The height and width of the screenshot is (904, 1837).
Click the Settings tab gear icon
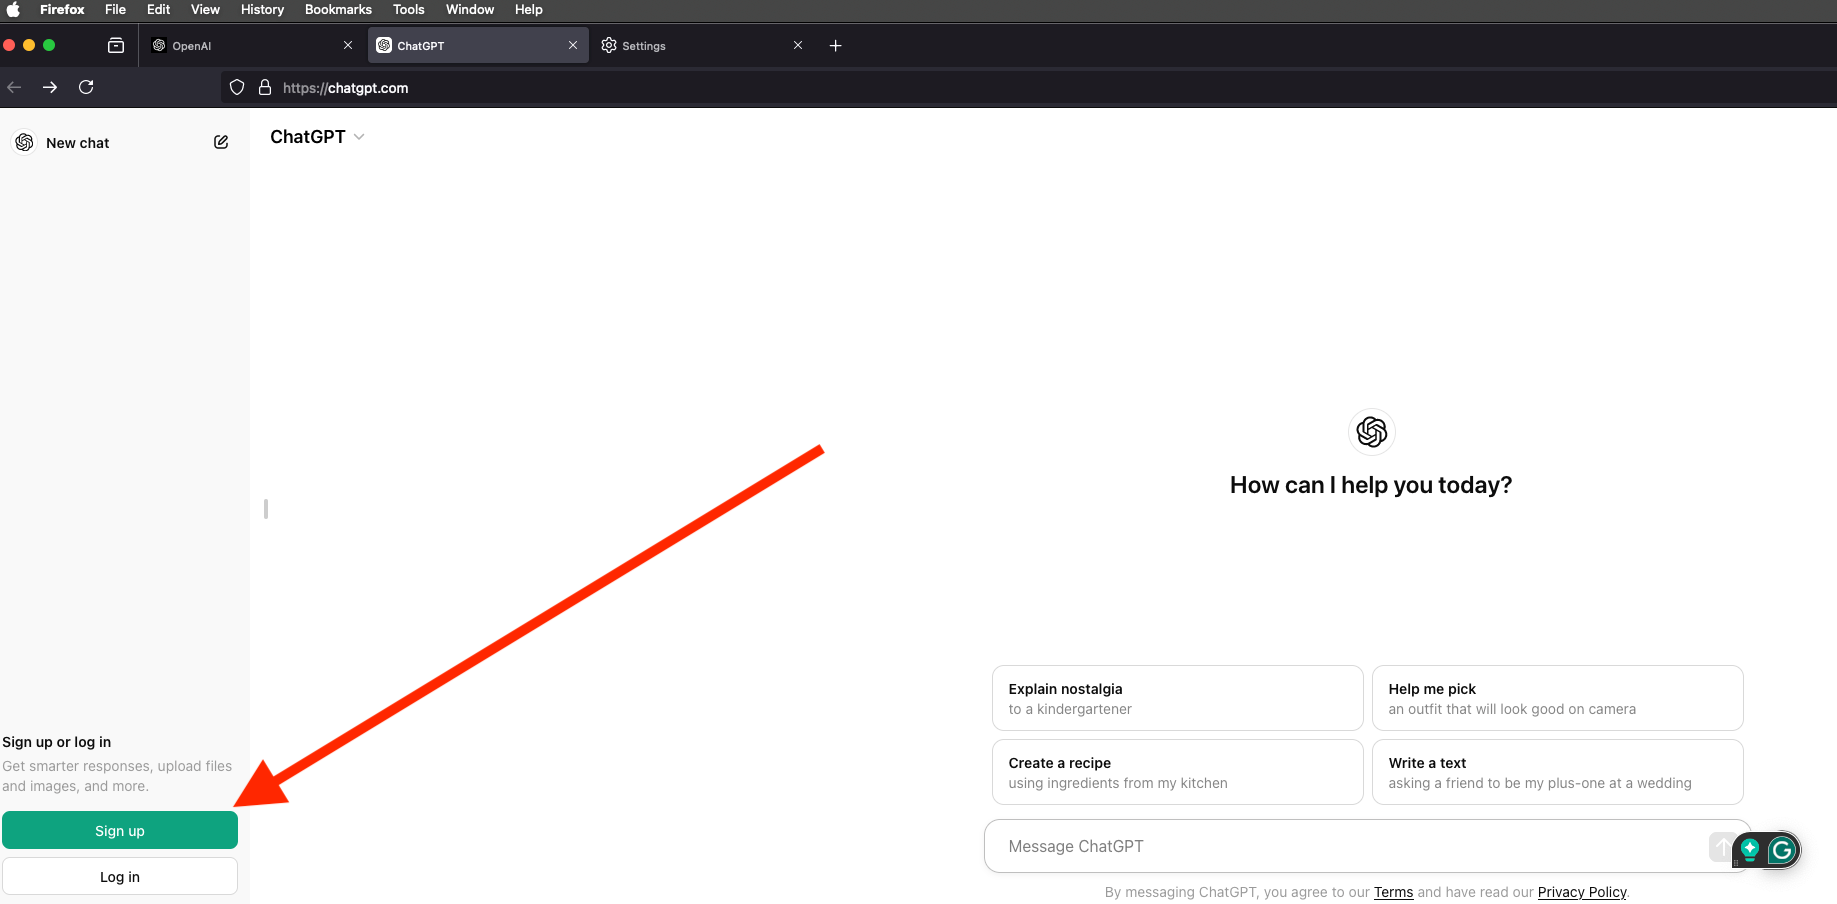pos(609,45)
